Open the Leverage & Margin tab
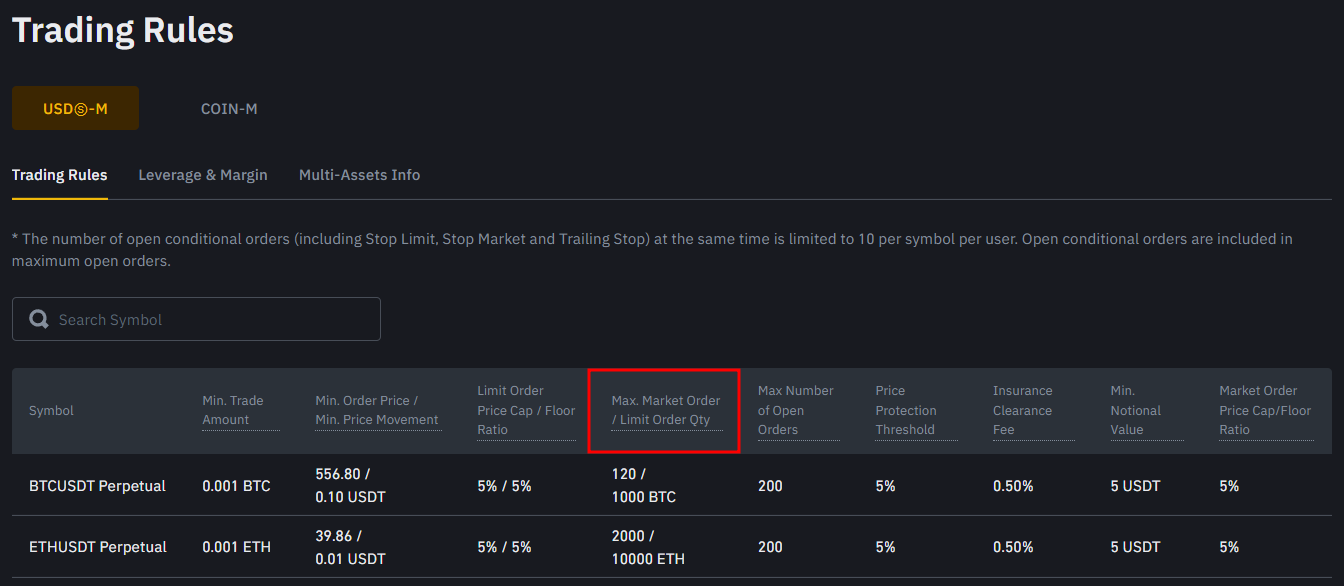Viewport: 1344px width, 586px height. pos(203,175)
